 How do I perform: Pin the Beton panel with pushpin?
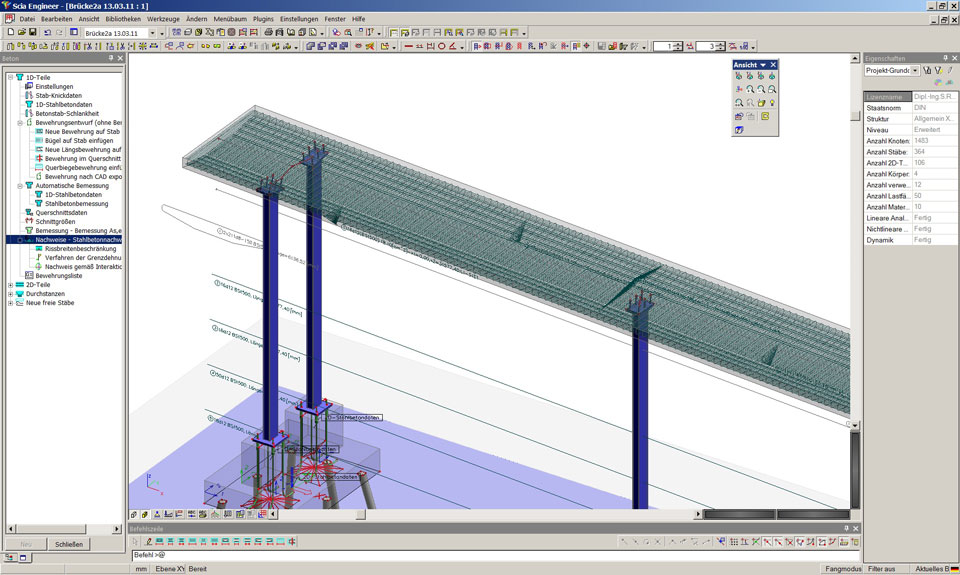[110, 59]
